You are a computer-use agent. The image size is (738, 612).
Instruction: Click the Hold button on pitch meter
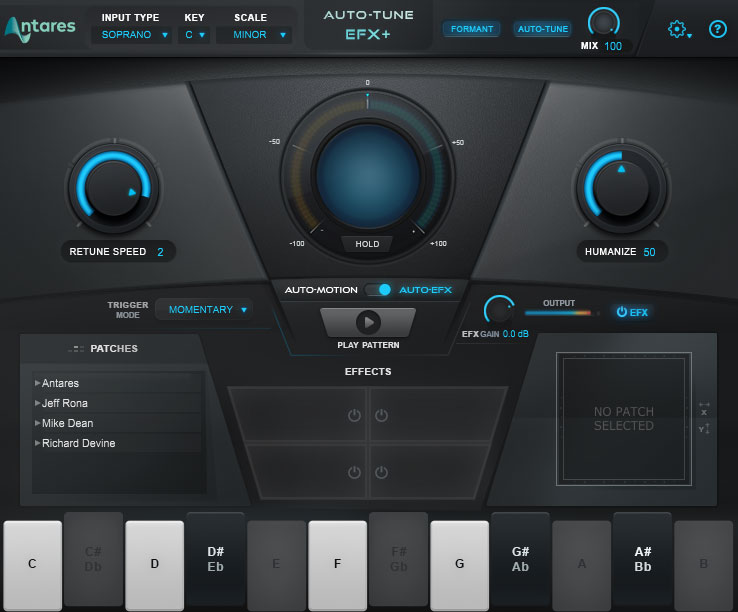click(367, 244)
